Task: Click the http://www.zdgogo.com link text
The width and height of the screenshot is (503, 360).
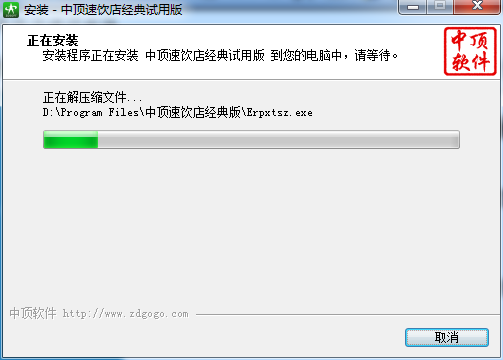Action: [125, 314]
